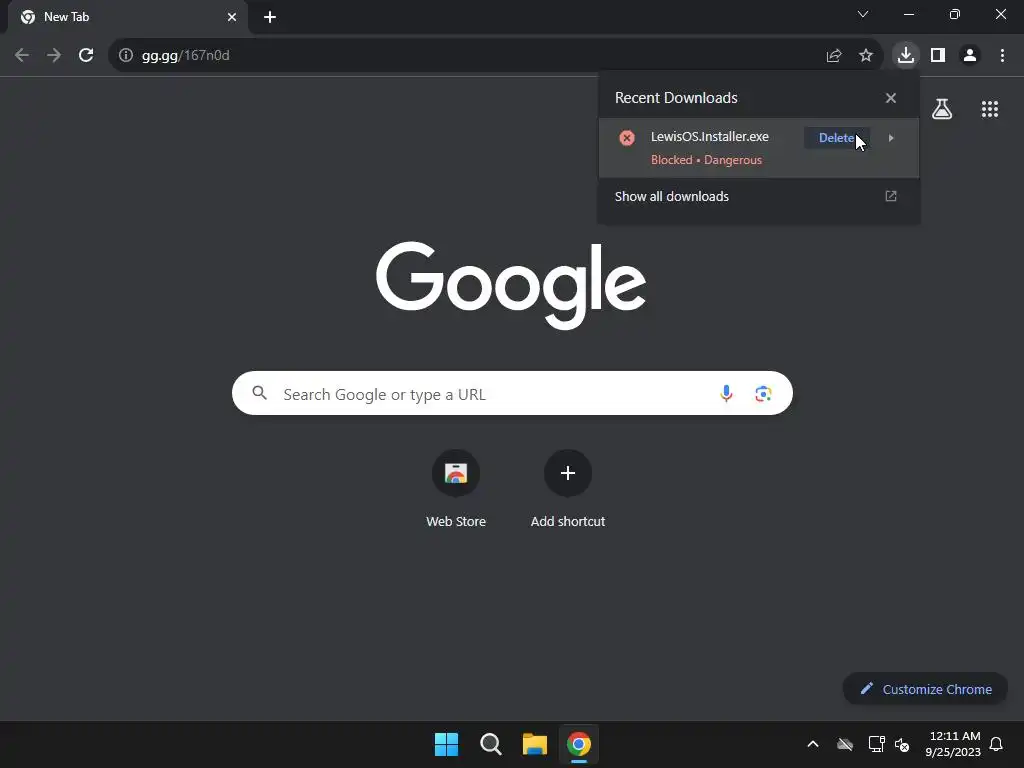1024x768 pixels.
Task: Bookmark this tab with star icon
Action: [x=866, y=56]
